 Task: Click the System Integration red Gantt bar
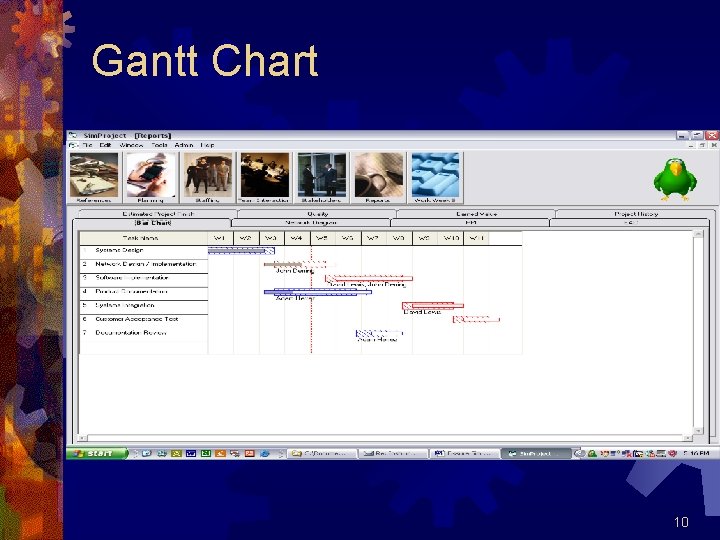pos(433,306)
